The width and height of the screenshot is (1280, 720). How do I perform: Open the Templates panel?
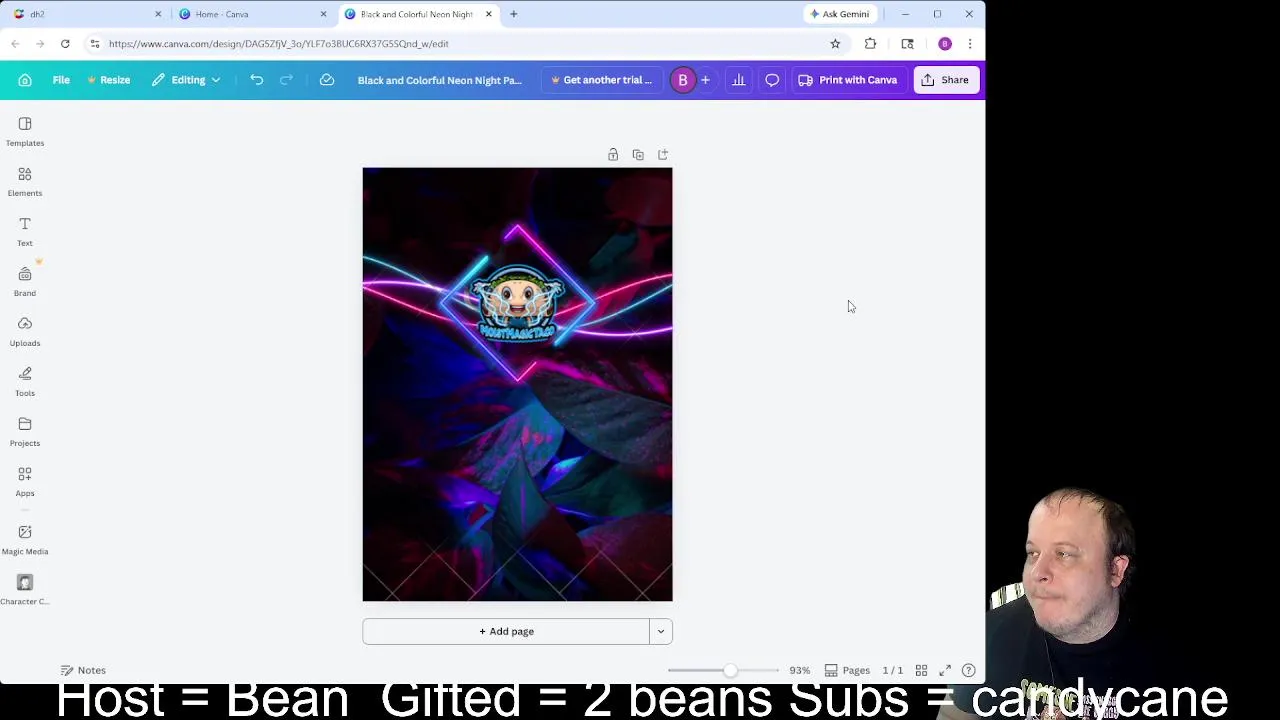(25, 131)
